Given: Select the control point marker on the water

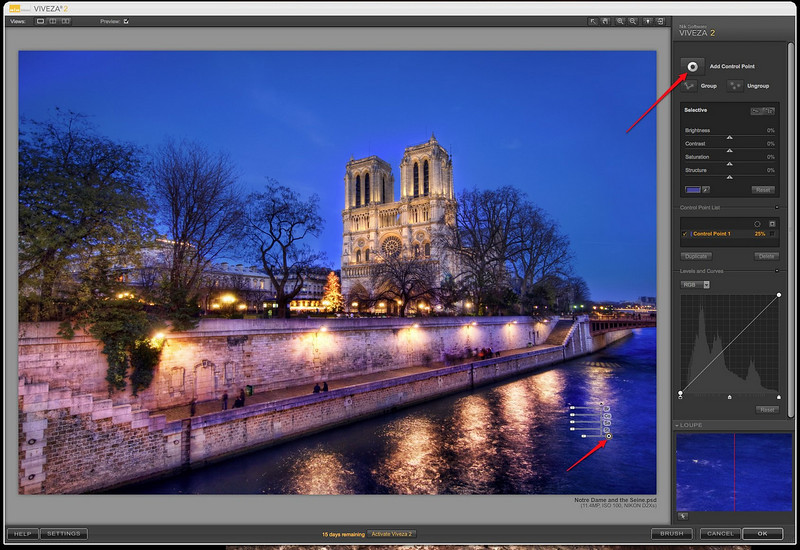Looking at the screenshot, I should 609,436.
